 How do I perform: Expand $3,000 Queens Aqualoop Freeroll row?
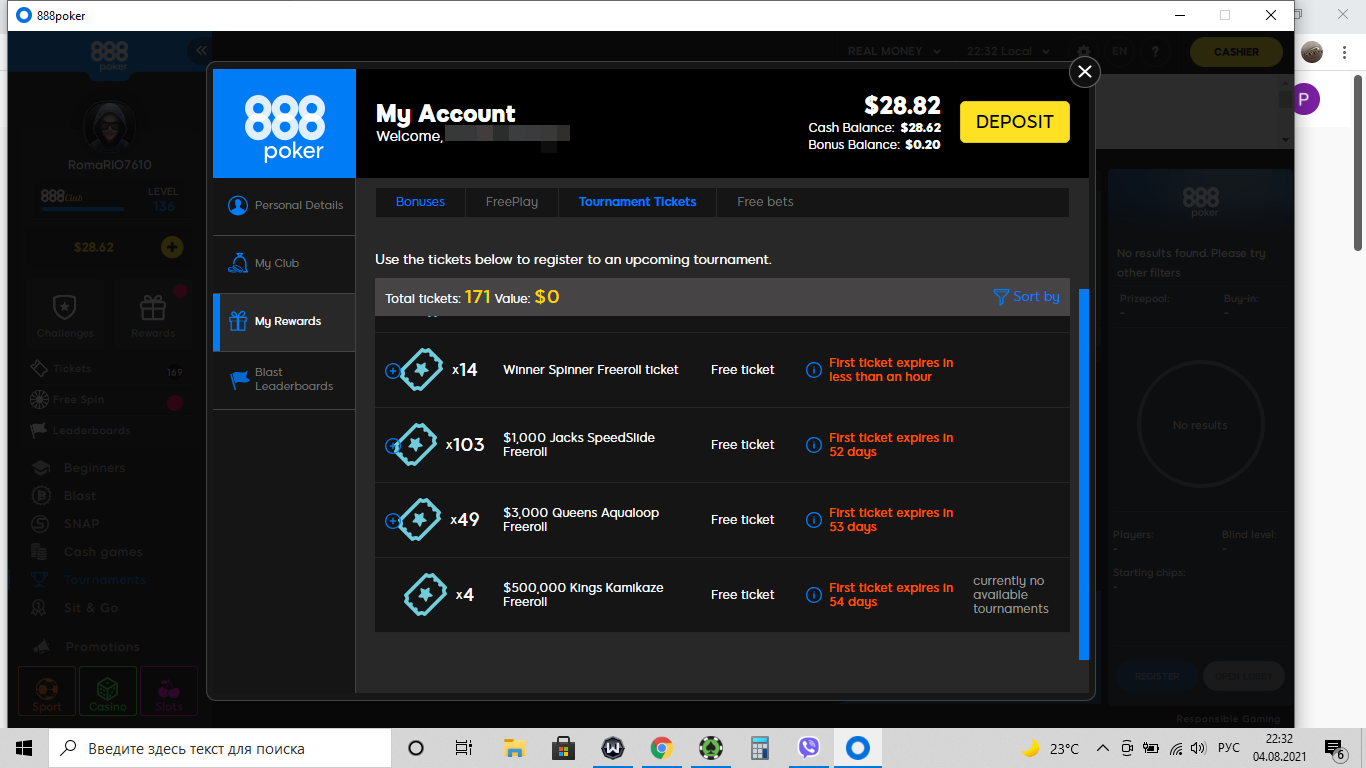392,521
